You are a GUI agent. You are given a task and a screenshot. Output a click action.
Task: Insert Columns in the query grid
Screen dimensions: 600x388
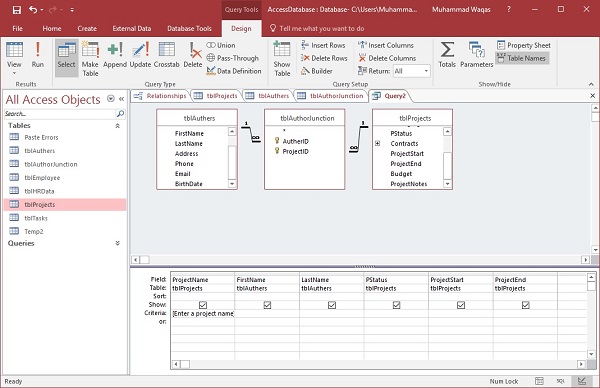[x=386, y=45]
